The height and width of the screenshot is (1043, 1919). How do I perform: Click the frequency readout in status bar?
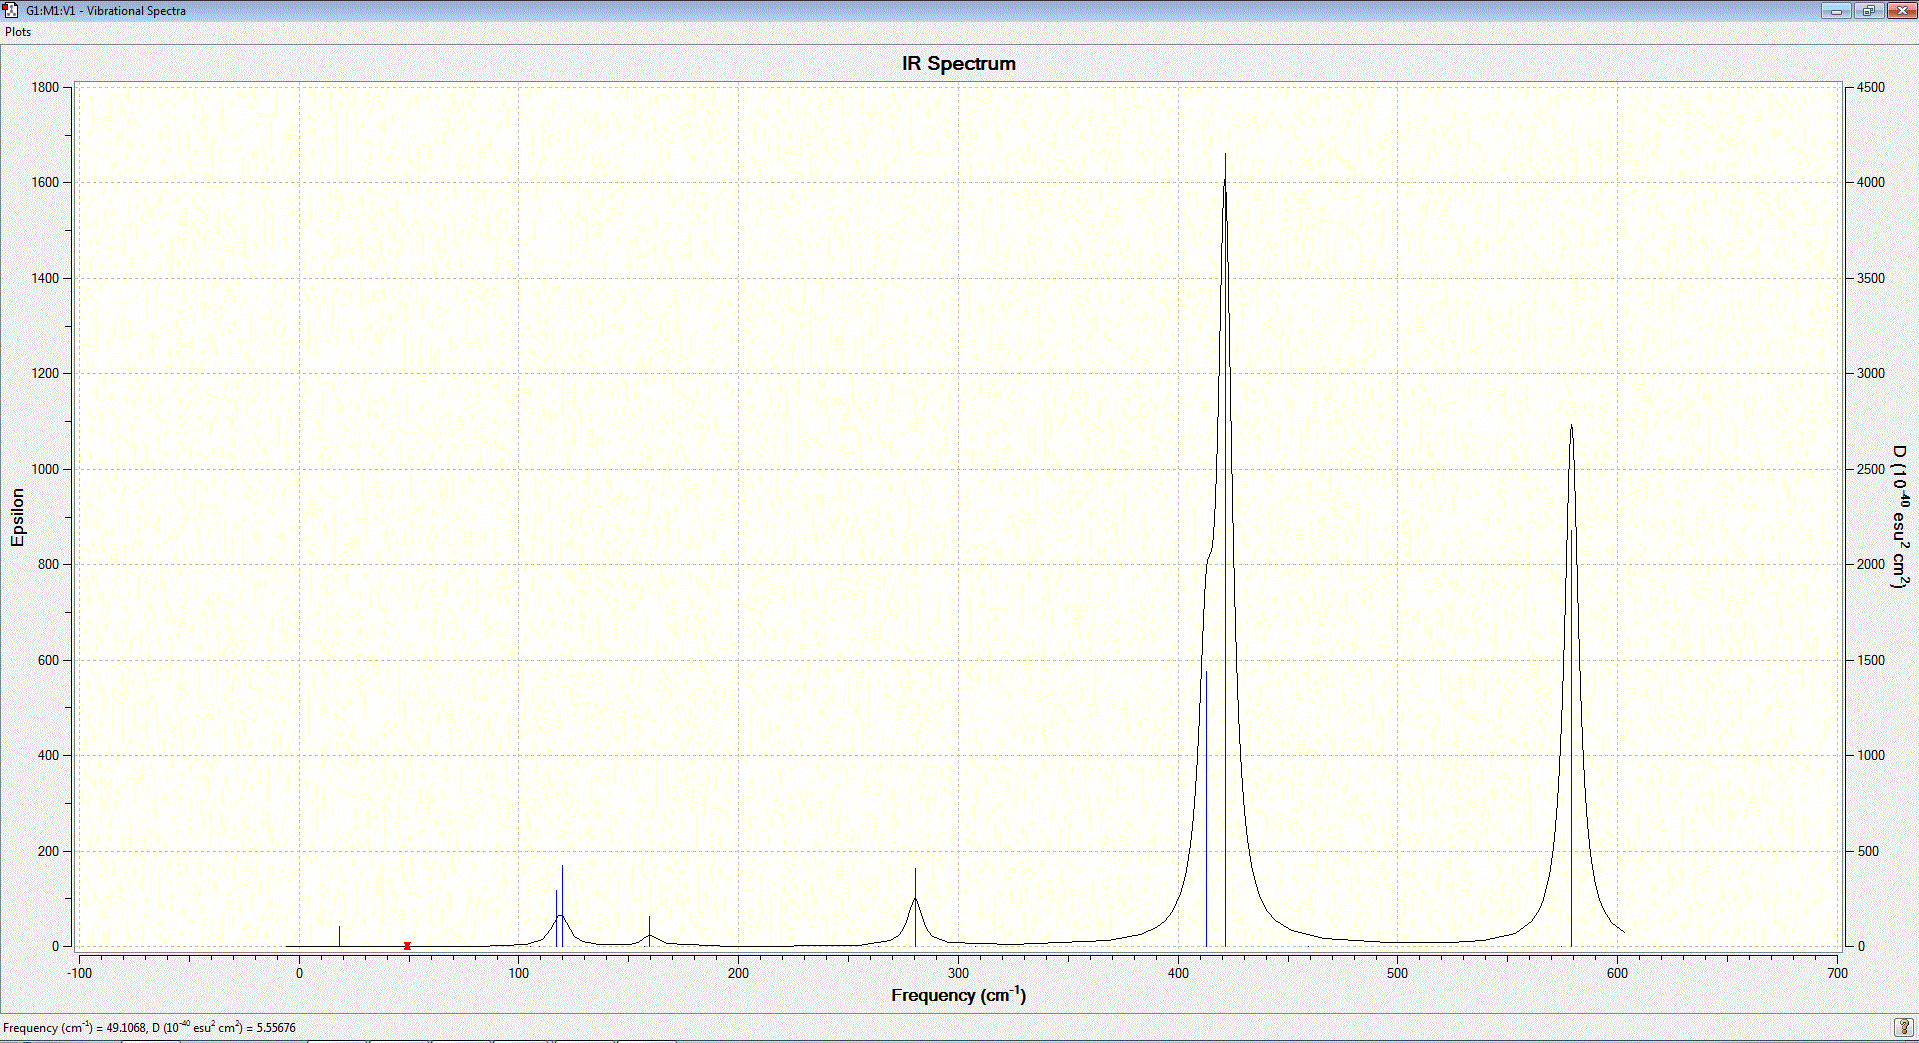149,1027
